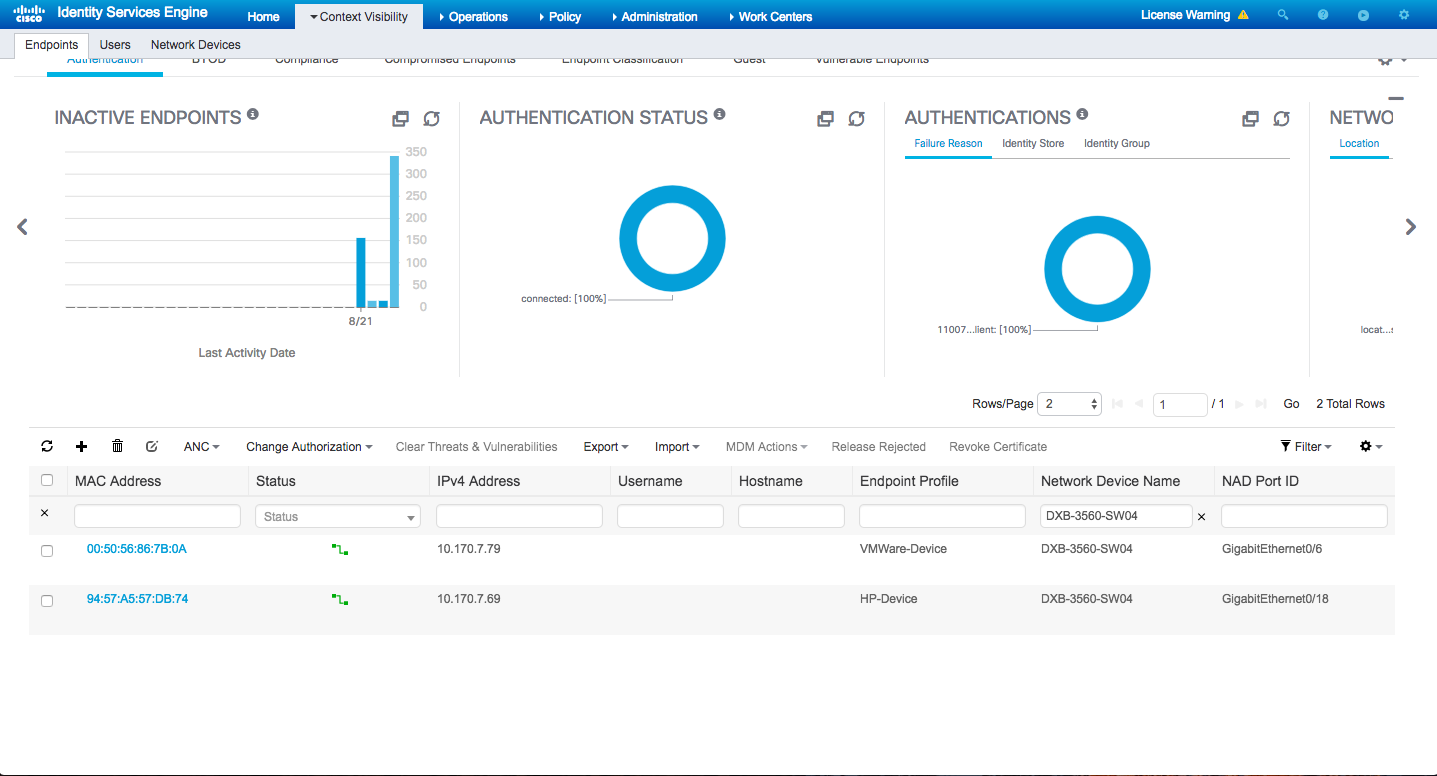Click the play icon in top bar
The width and height of the screenshot is (1437, 776).
pos(1363,15)
